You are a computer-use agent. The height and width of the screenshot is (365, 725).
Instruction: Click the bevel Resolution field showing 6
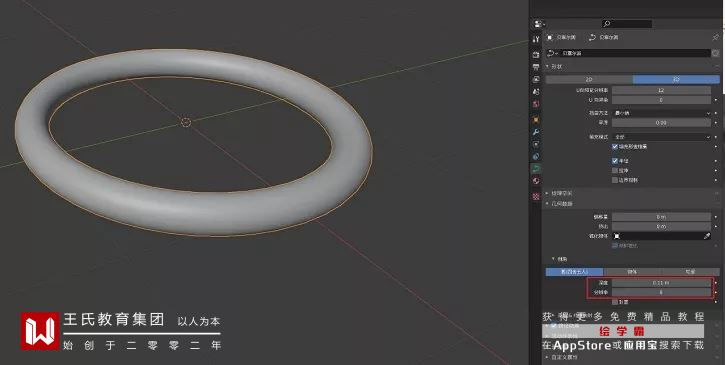[662, 292]
